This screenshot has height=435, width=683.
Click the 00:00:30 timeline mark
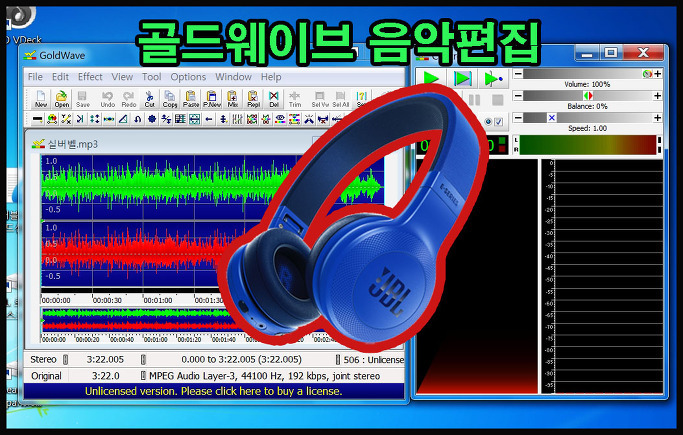(107, 300)
